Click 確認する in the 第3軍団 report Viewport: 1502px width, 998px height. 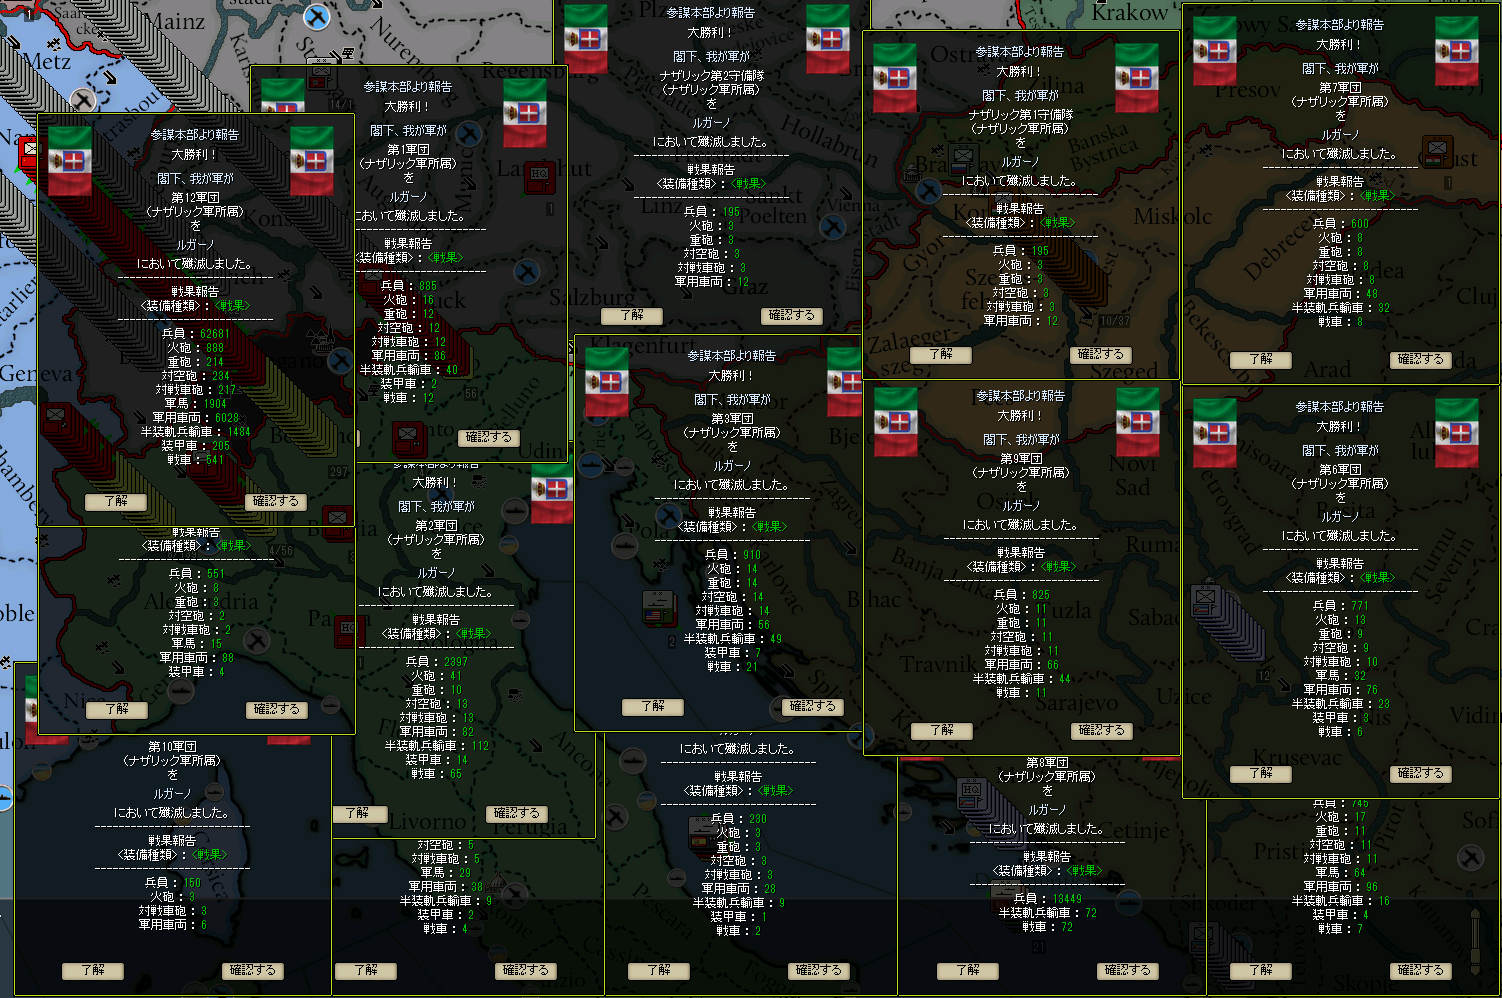(x=812, y=706)
